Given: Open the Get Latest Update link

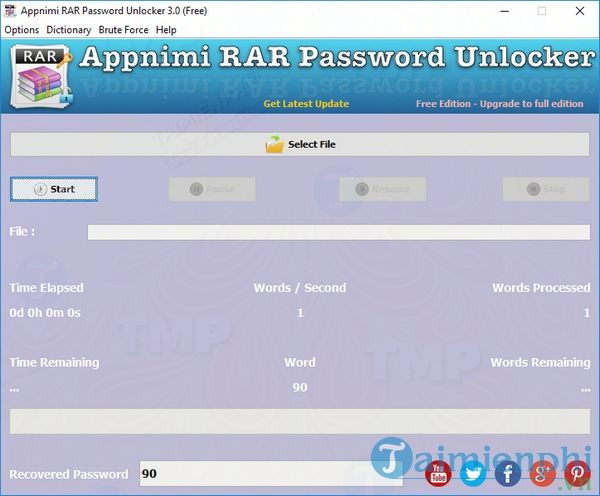Looking at the screenshot, I should coord(306,104).
